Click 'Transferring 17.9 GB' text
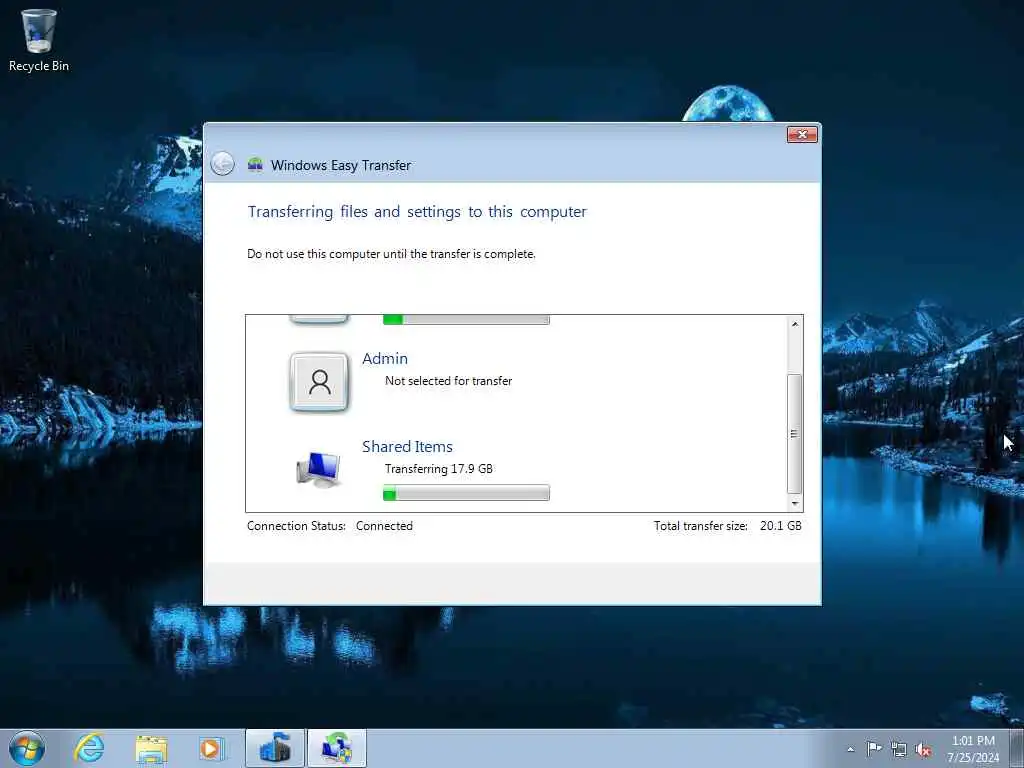 439,469
